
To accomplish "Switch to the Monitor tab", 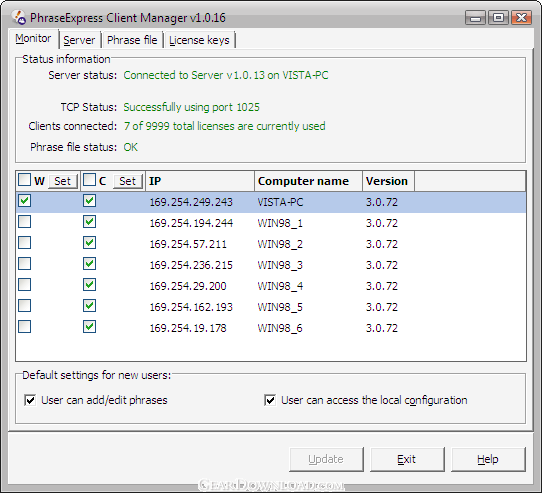I will pyautogui.click(x=33, y=38).
